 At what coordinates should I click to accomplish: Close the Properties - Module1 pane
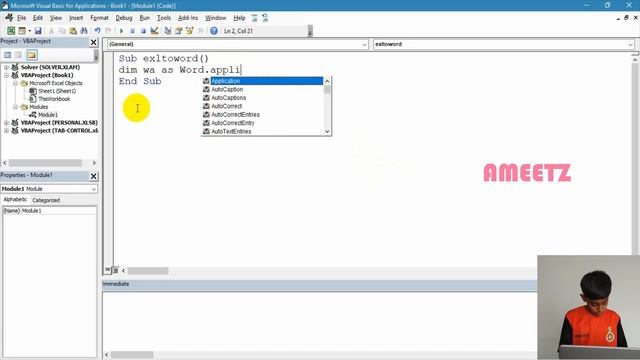(93, 176)
